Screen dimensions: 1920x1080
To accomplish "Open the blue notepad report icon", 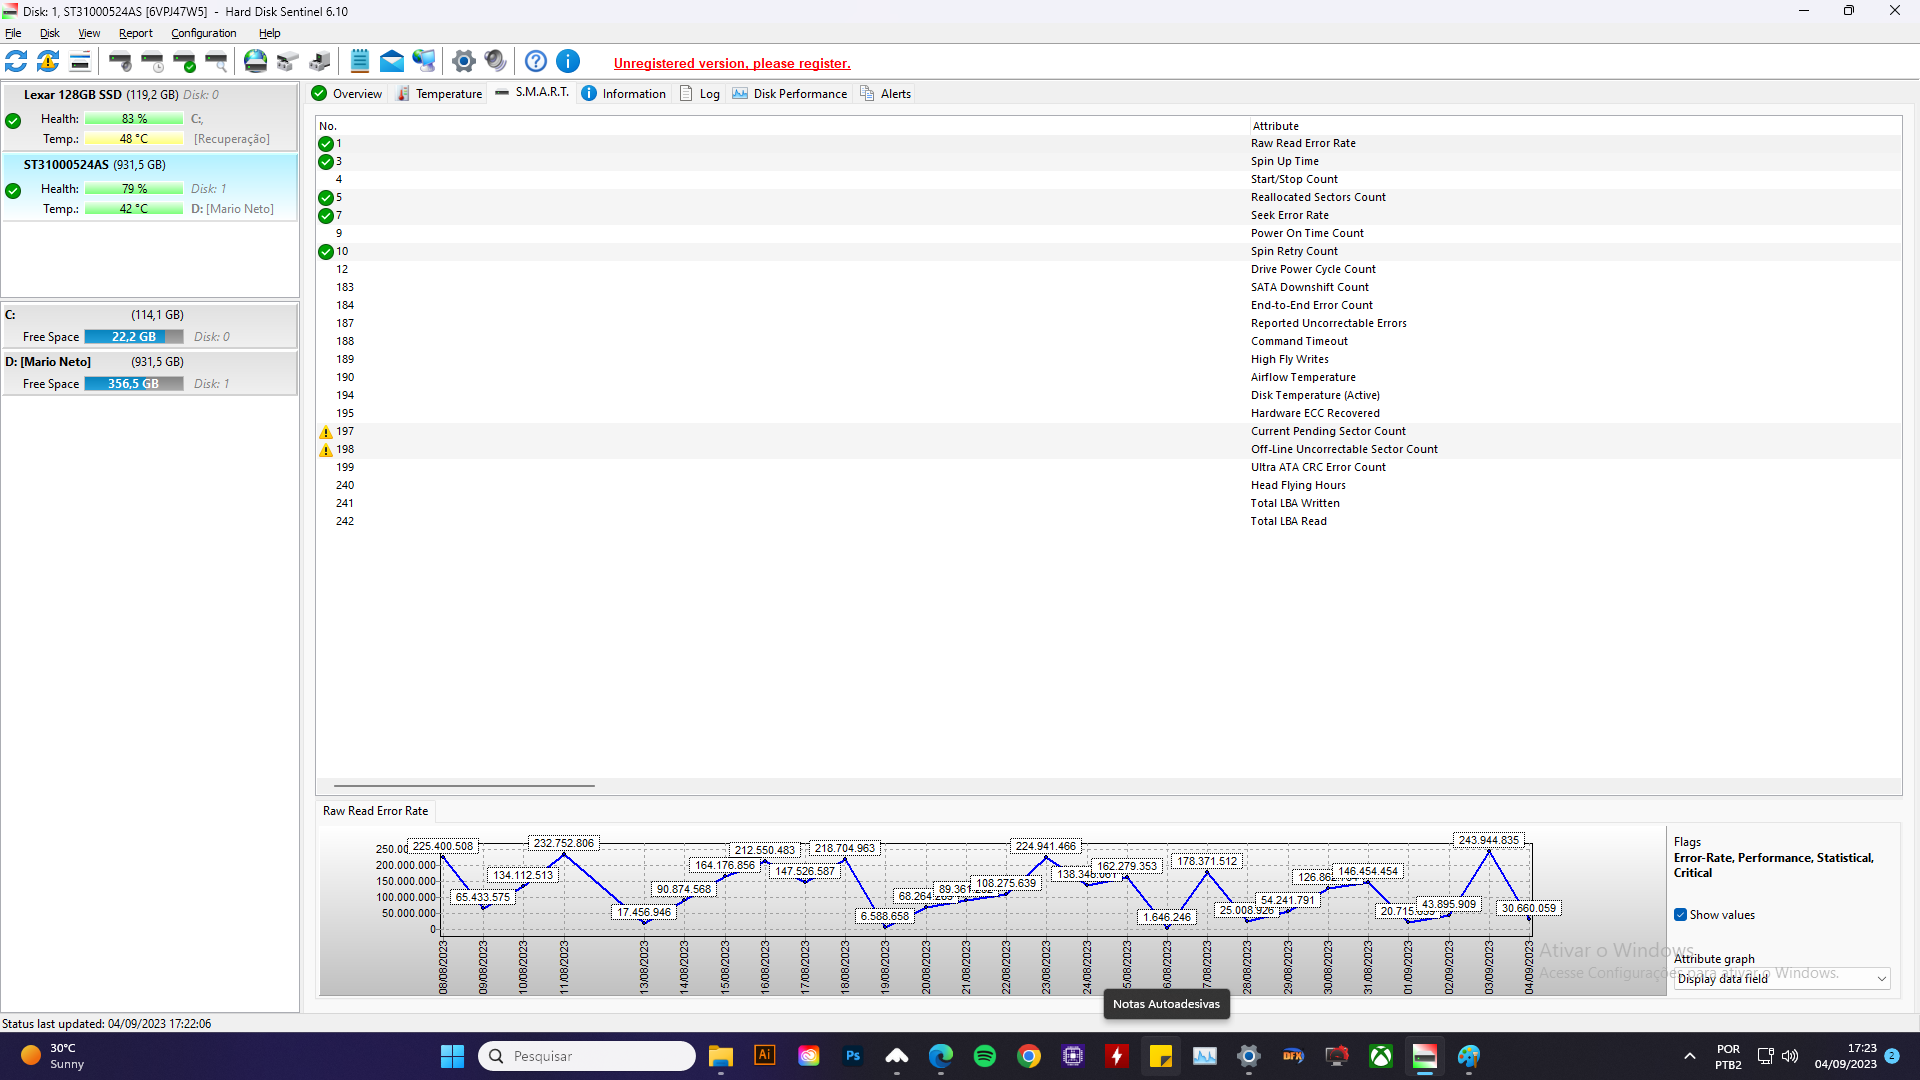I will coord(360,62).
